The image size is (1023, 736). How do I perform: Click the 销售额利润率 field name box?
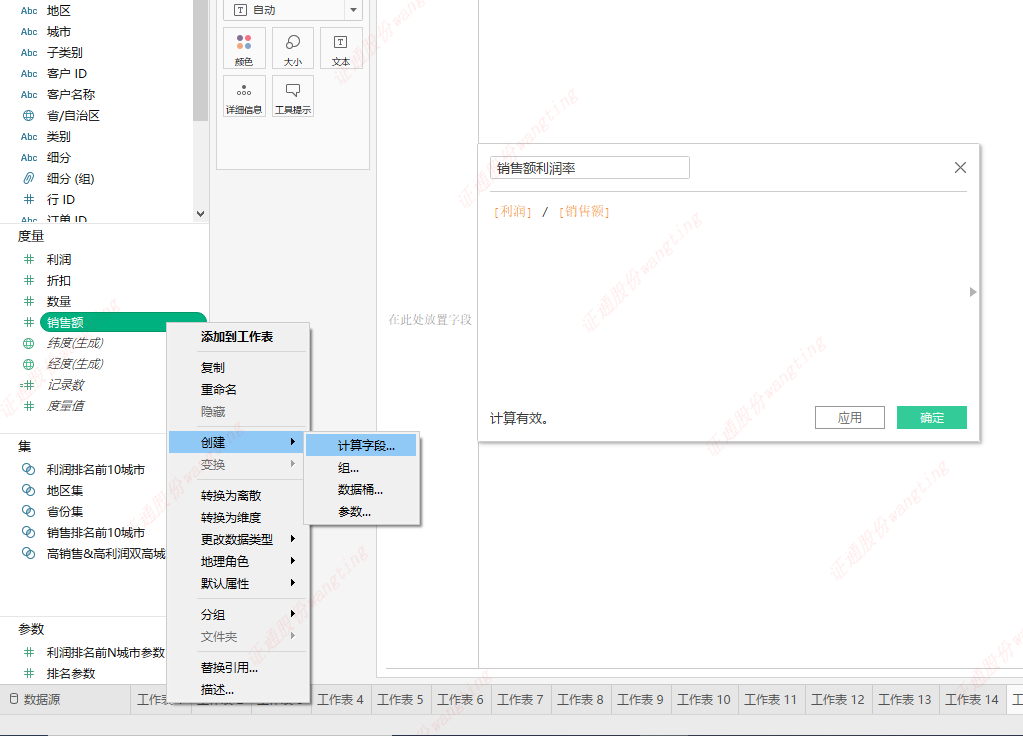pos(590,168)
